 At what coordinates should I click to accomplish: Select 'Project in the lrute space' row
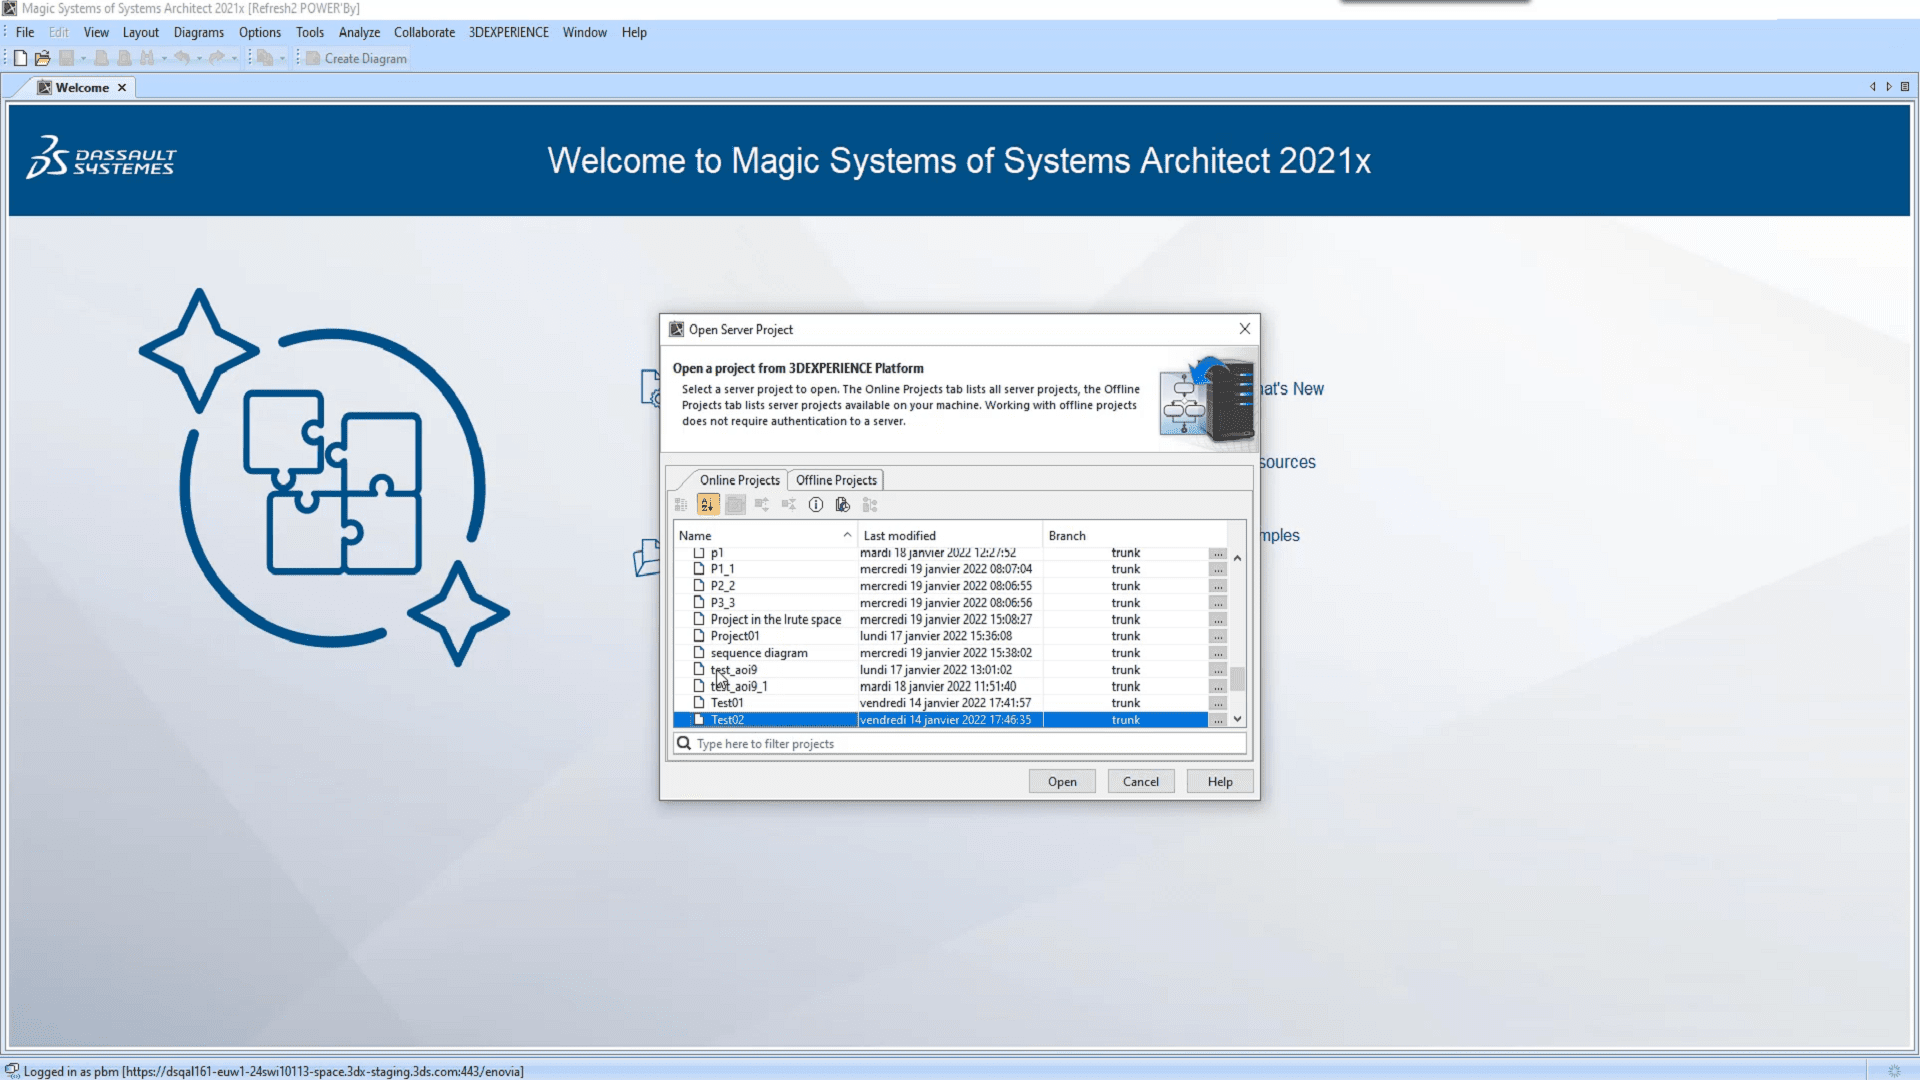[x=940, y=619]
